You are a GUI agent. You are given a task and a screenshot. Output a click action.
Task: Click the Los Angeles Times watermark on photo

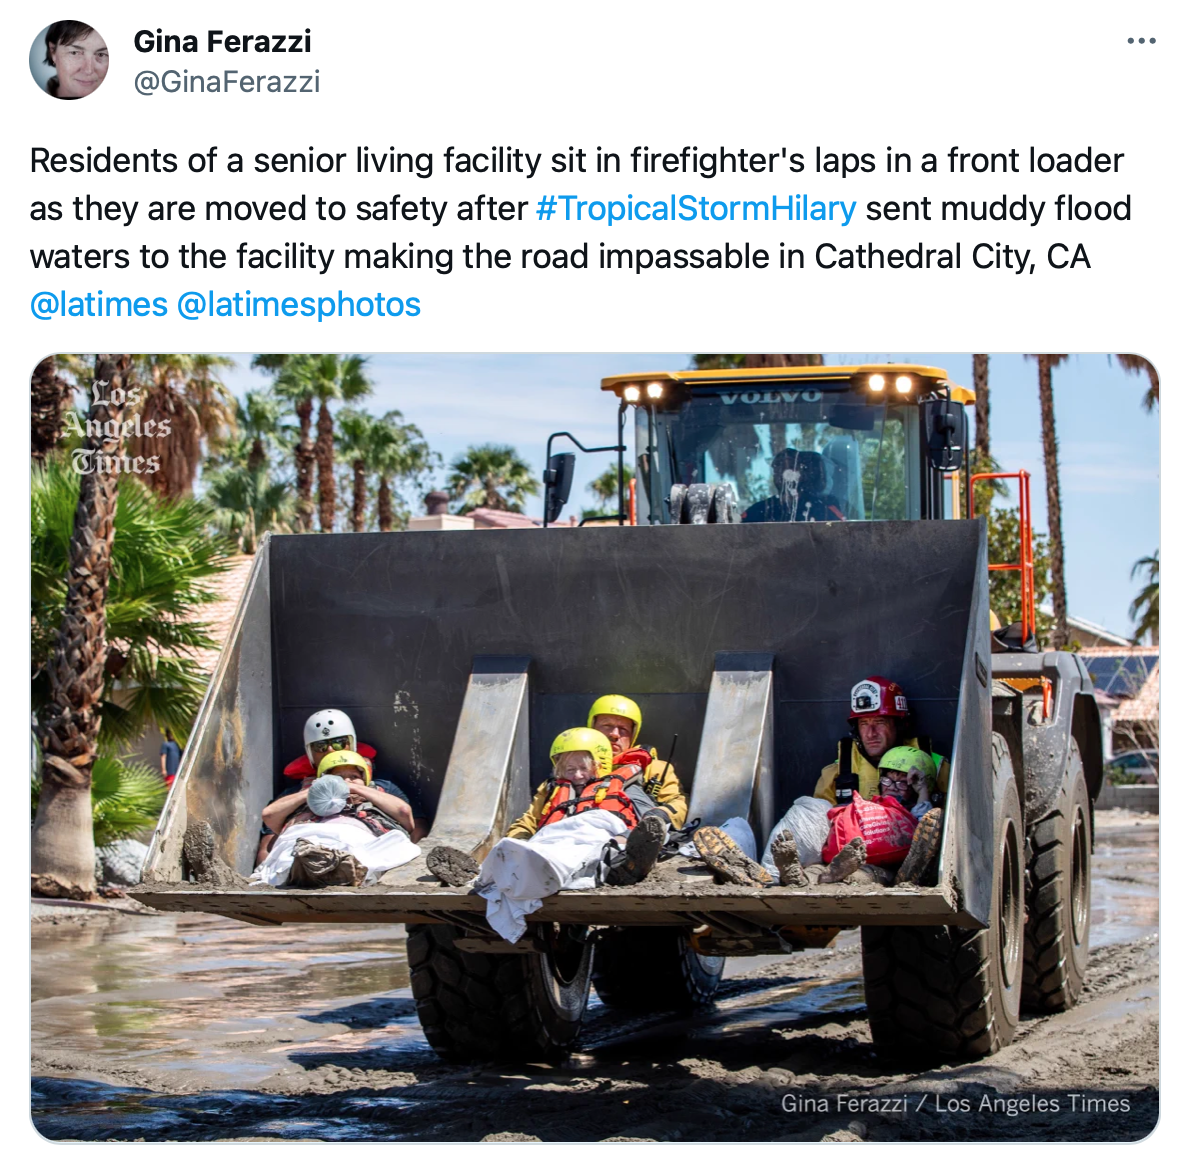117,427
